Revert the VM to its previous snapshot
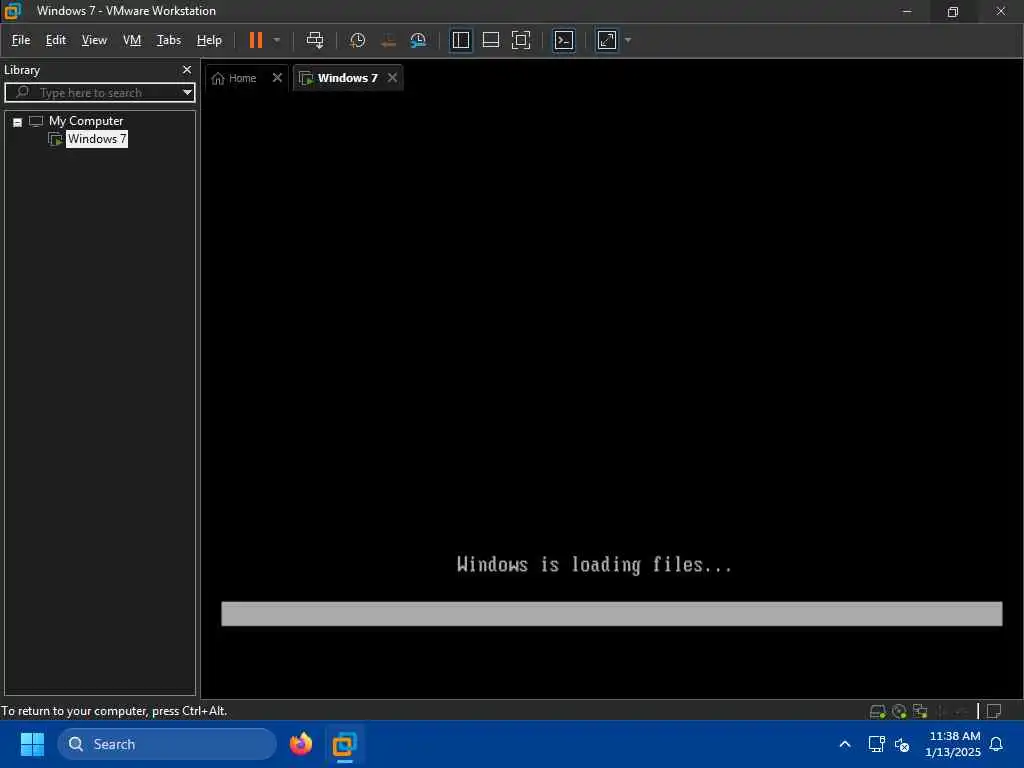Image resolution: width=1024 pixels, height=768 pixels. (388, 40)
